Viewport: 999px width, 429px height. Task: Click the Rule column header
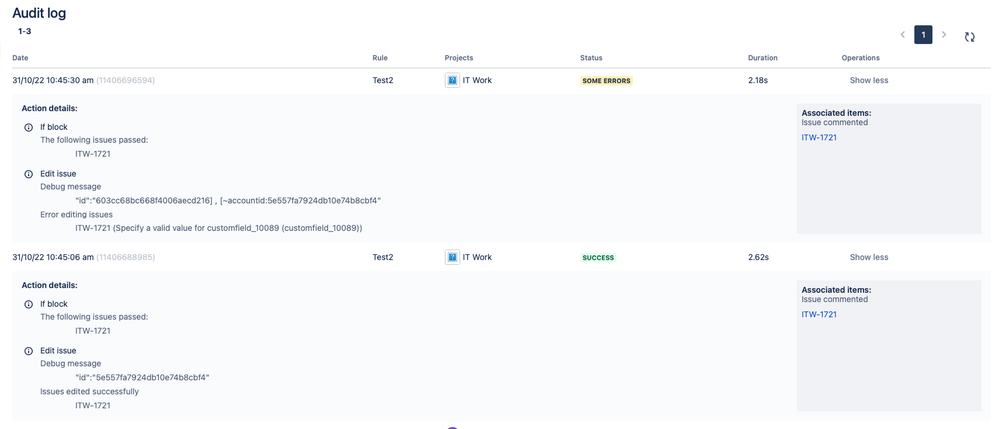380,58
